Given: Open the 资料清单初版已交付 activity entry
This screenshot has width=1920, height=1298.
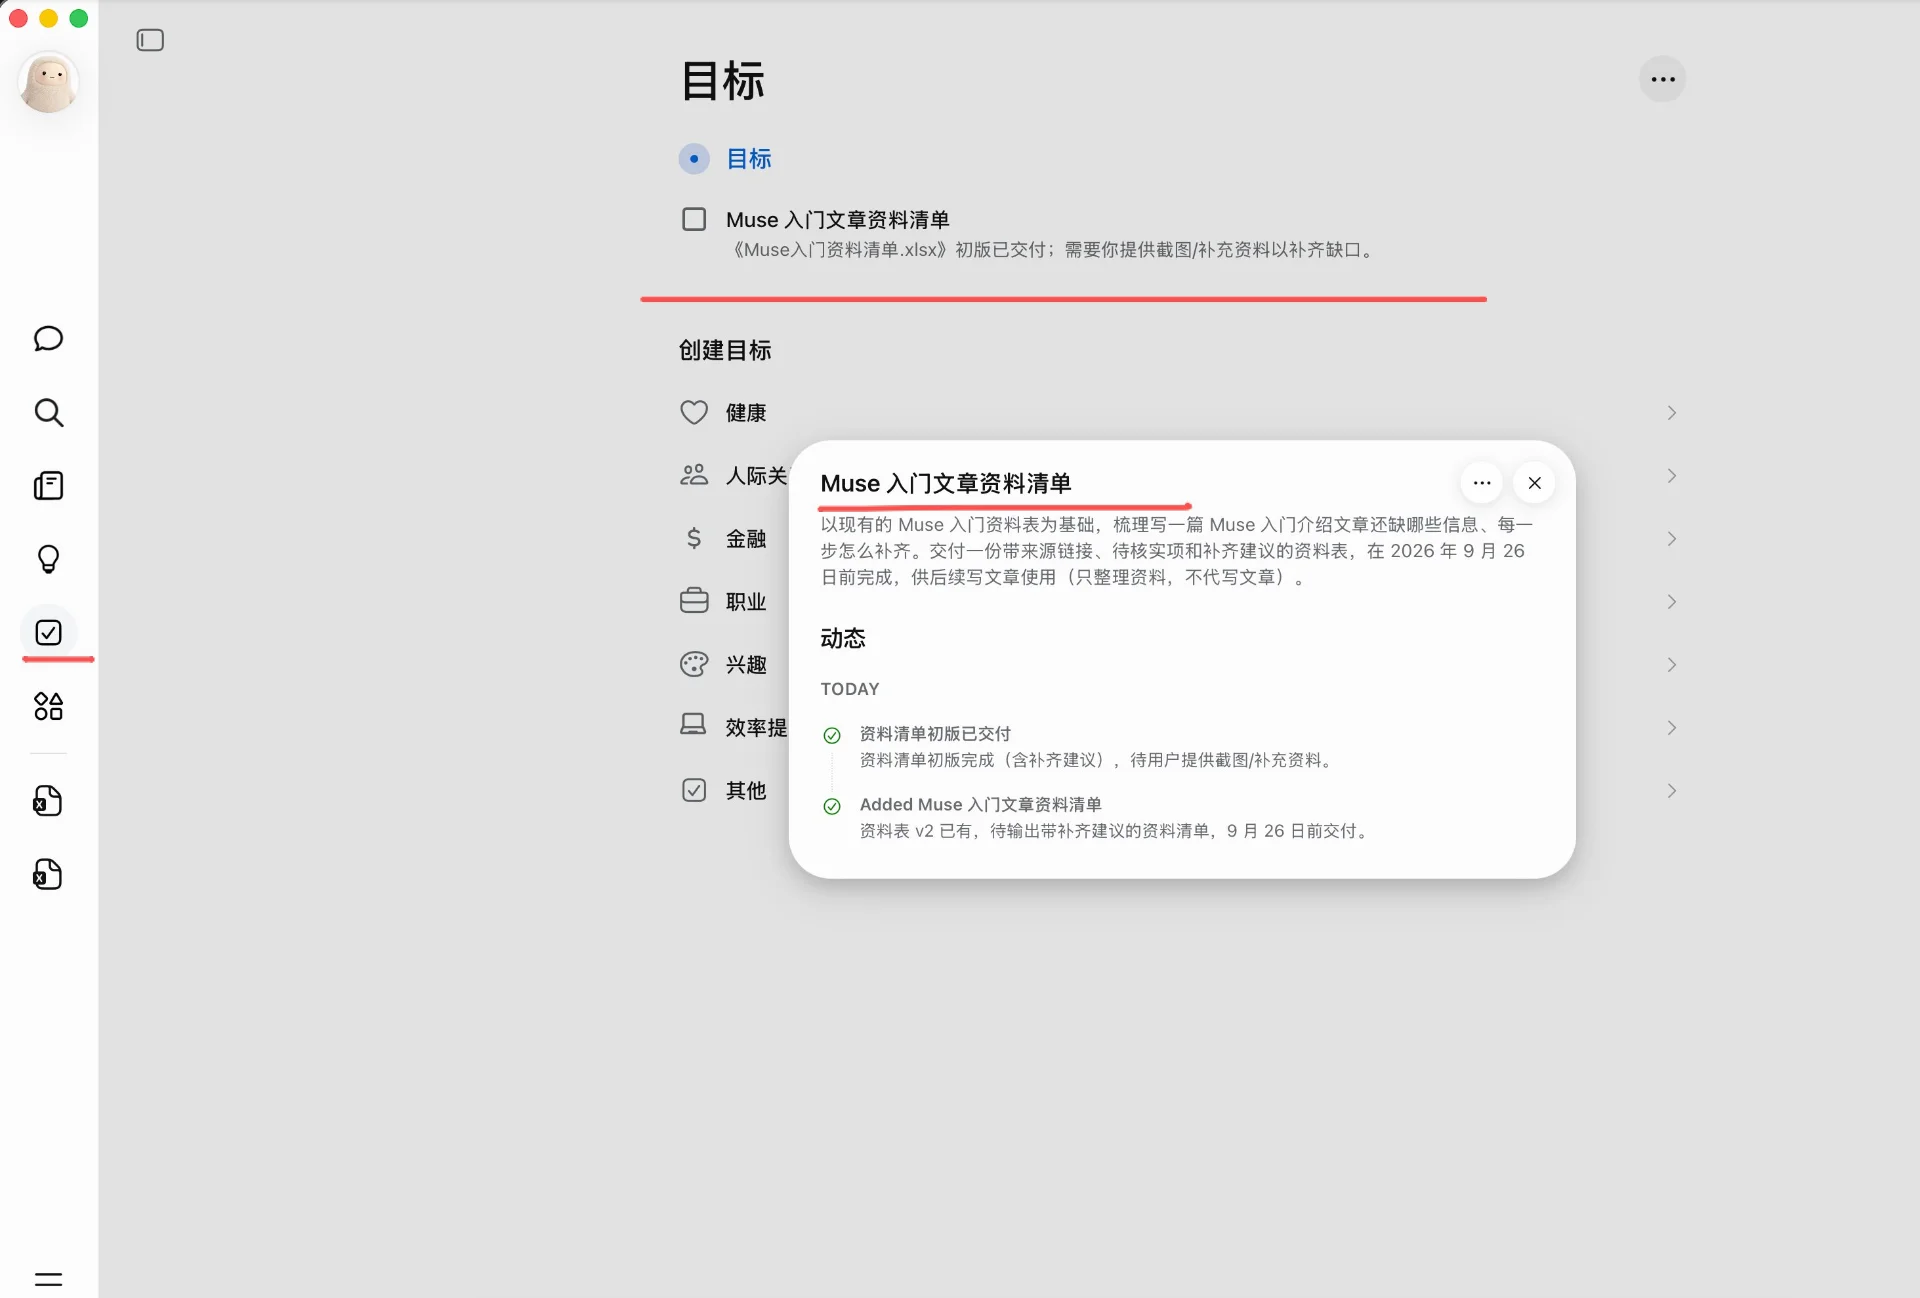Looking at the screenshot, I should (x=935, y=733).
